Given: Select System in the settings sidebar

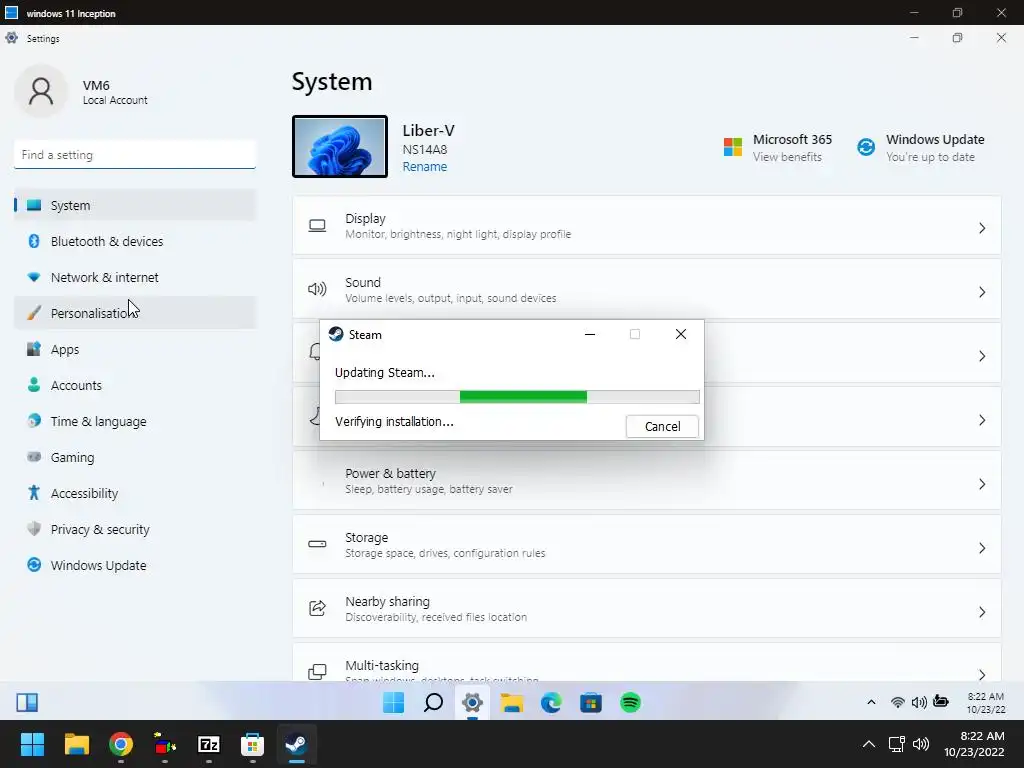Looking at the screenshot, I should (x=135, y=205).
